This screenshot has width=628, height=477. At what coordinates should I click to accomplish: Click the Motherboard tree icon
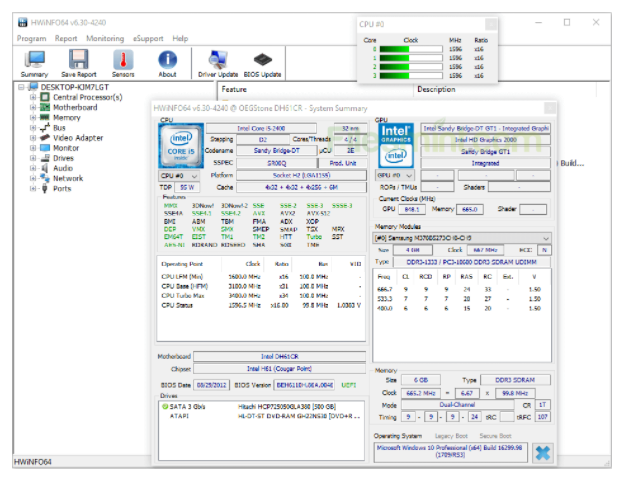(x=45, y=107)
